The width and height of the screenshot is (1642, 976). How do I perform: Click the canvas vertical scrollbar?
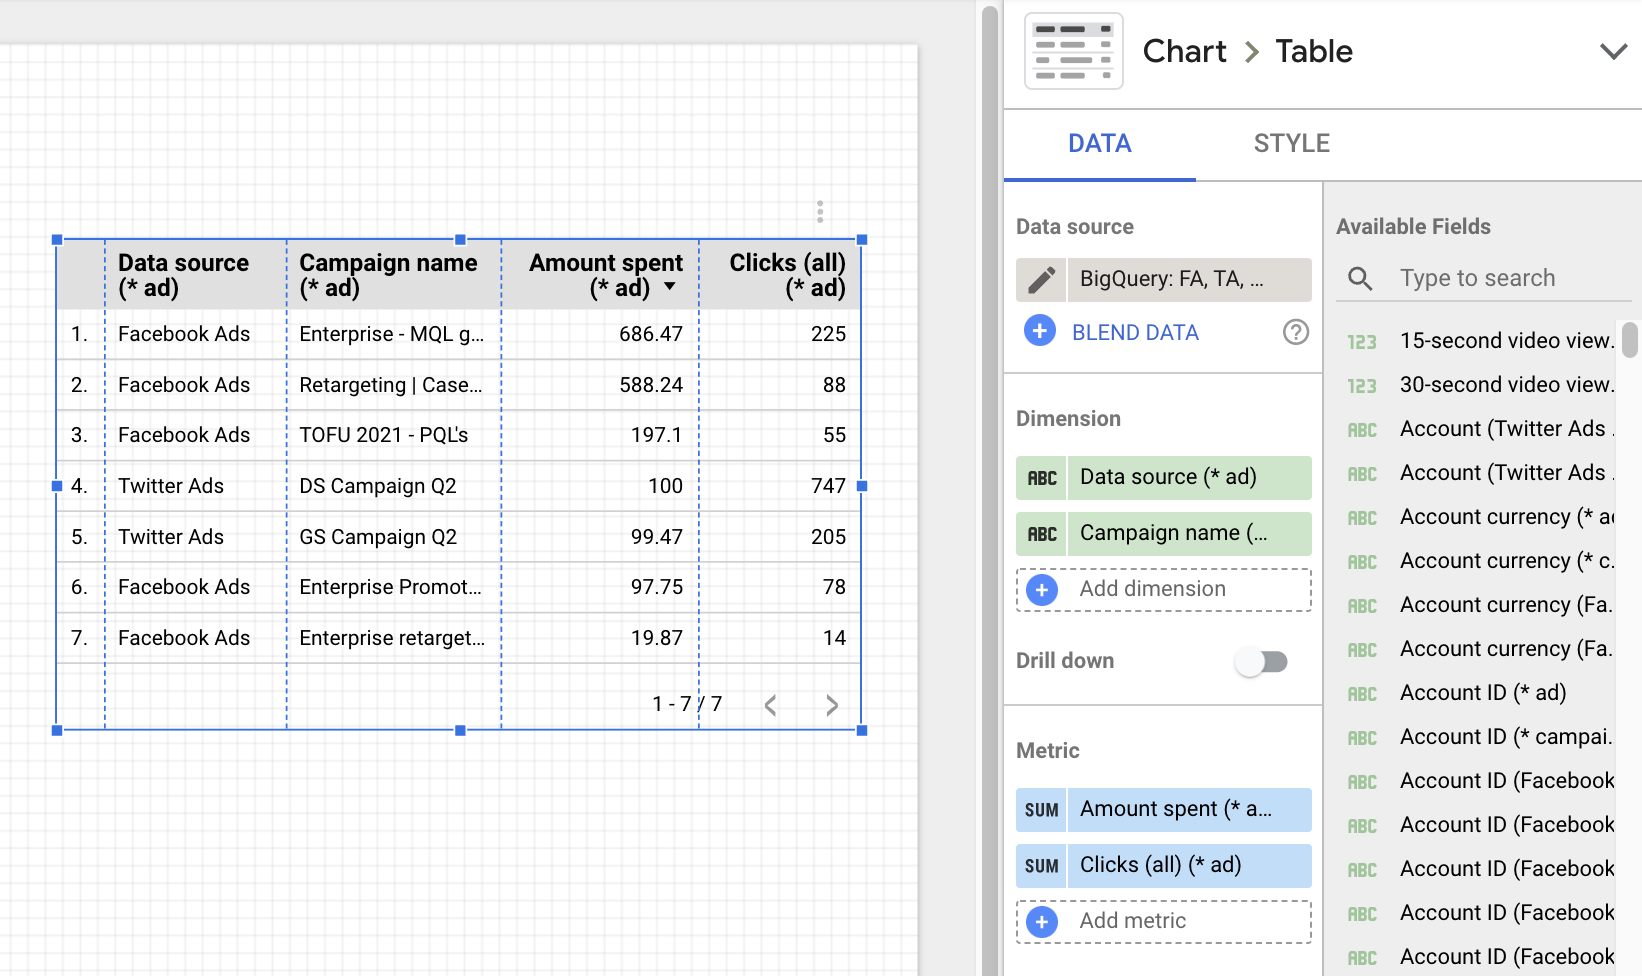pyautogui.click(x=990, y=490)
